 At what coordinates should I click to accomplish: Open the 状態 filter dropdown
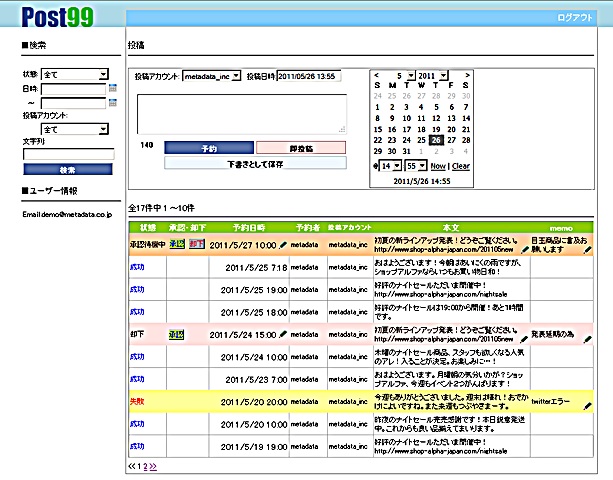pyautogui.click(x=75, y=74)
